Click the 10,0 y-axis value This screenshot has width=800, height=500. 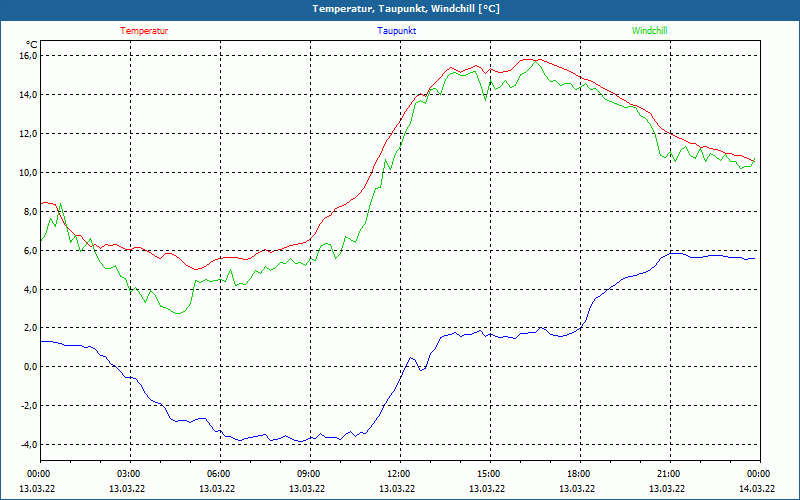click(x=28, y=172)
